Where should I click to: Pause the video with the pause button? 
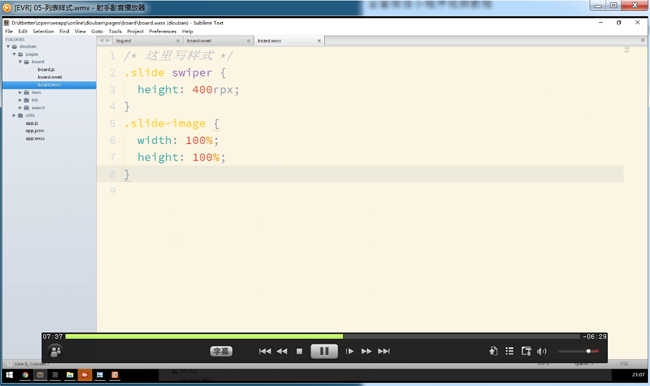click(324, 351)
